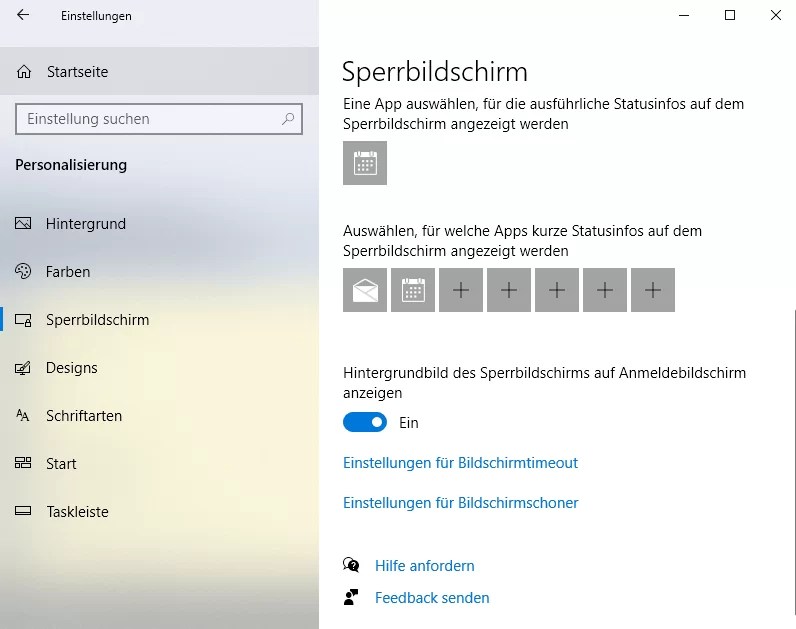Image resolution: width=796 pixels, height=629 pixels.
Task: Open Einstellungen für Bildschirmschoner link
Action: coord(460,503)
